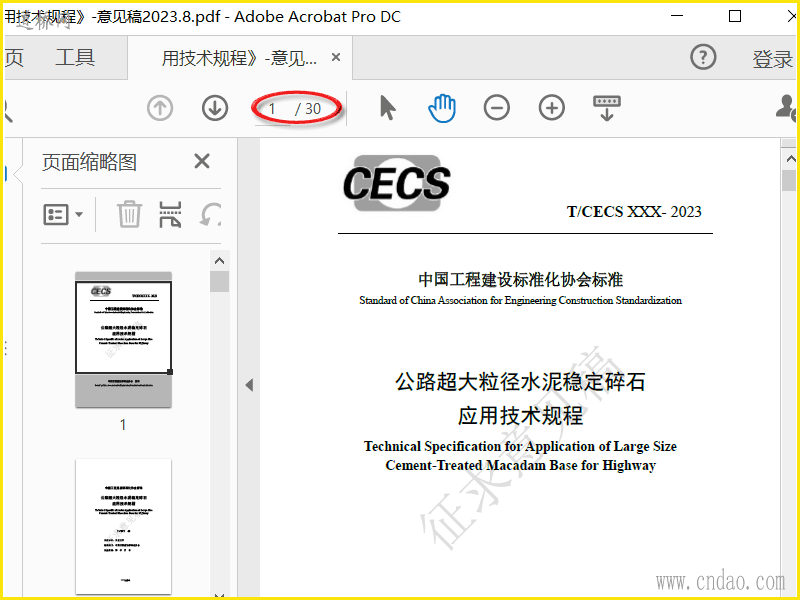Click the 公路超大粒径水泥稳定碎石 title text

pyautogui.click(x=520, y=382)
